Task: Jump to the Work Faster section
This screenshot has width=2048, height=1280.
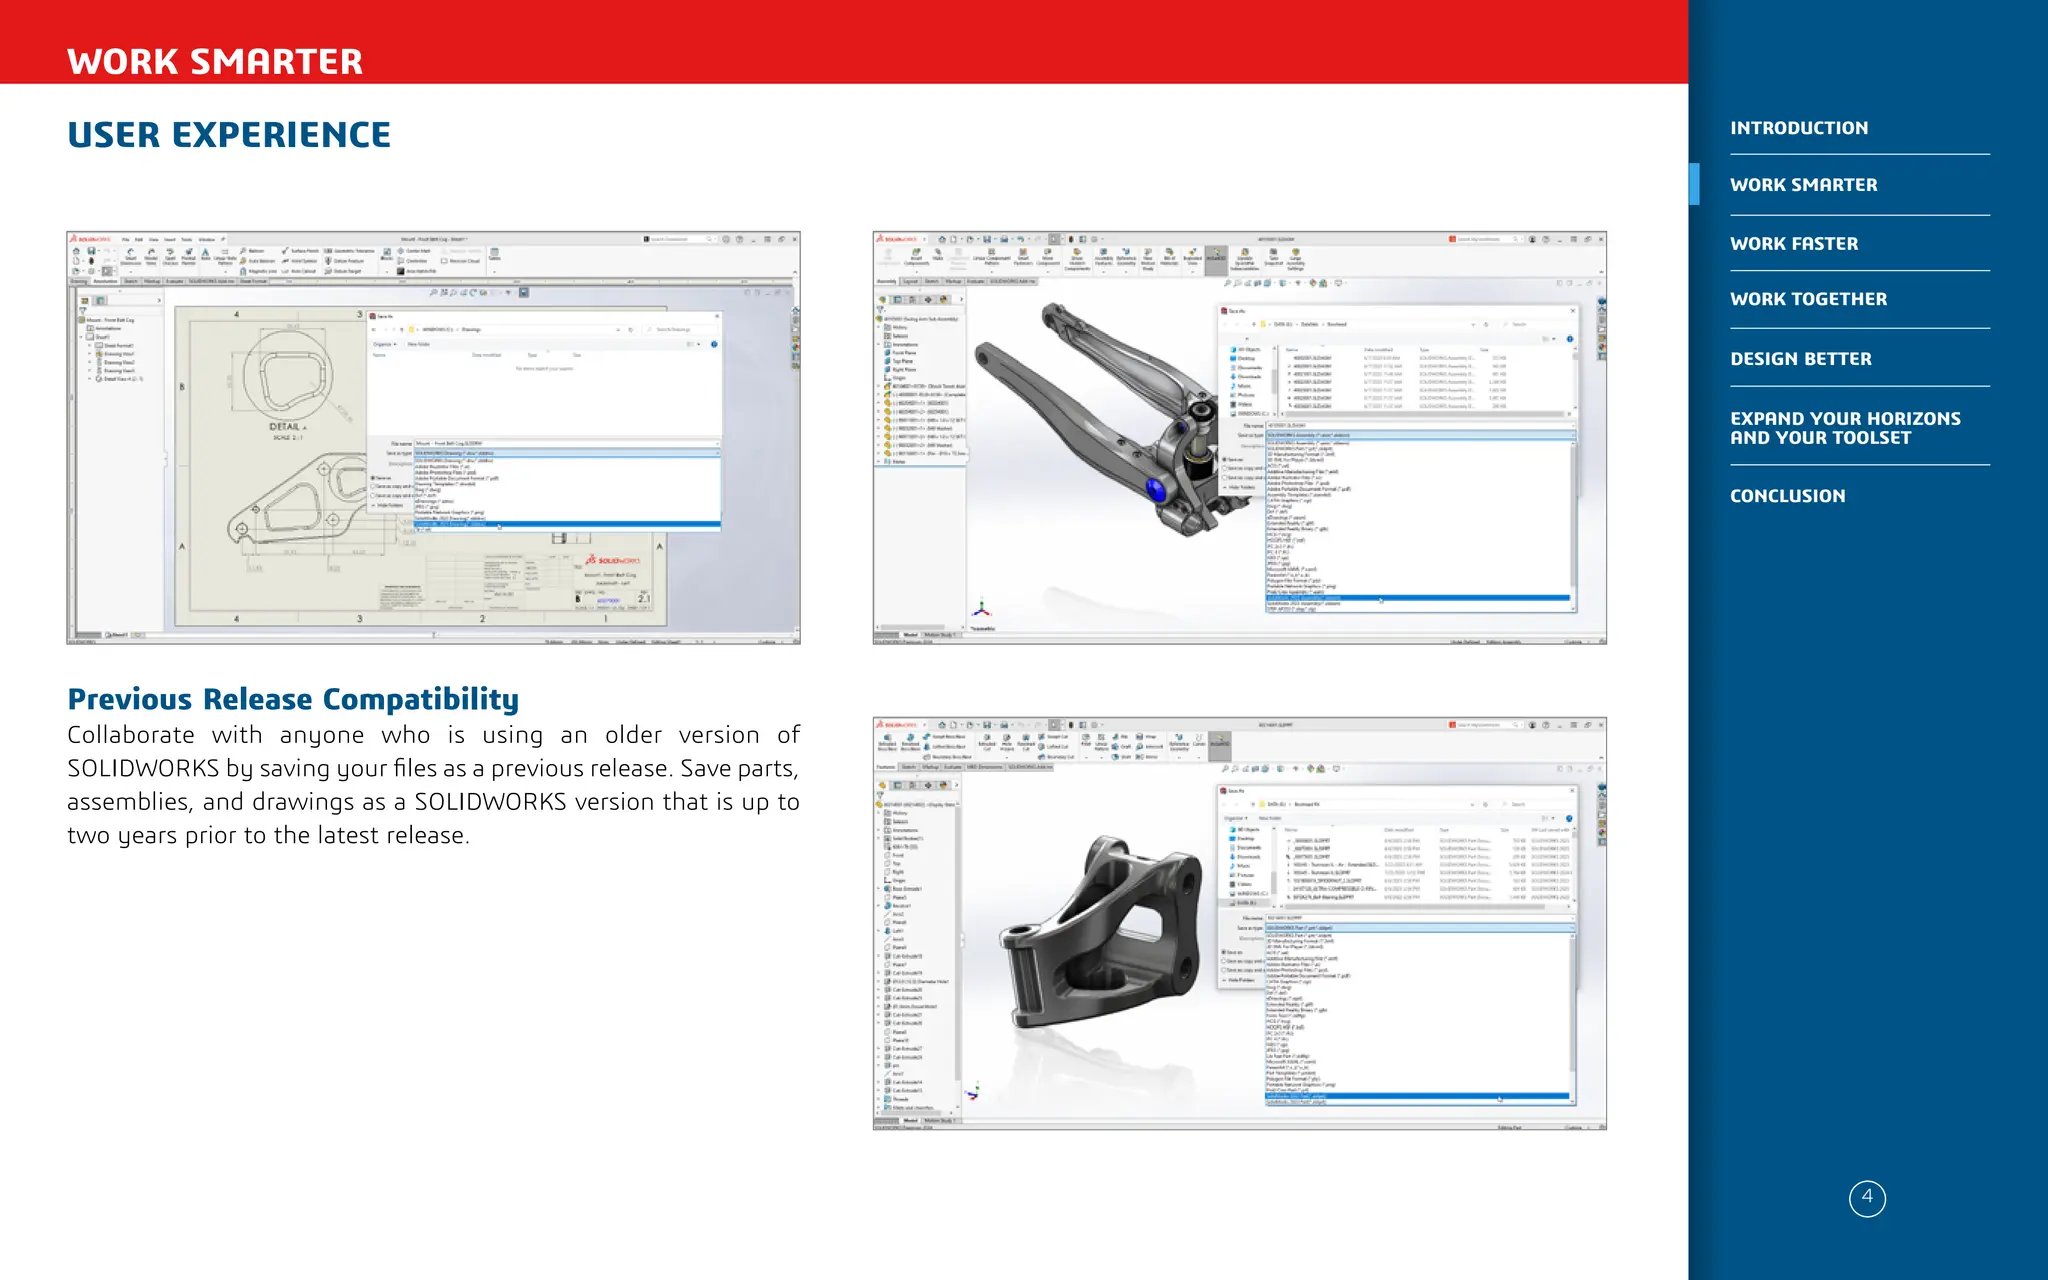Action: 1794,244
